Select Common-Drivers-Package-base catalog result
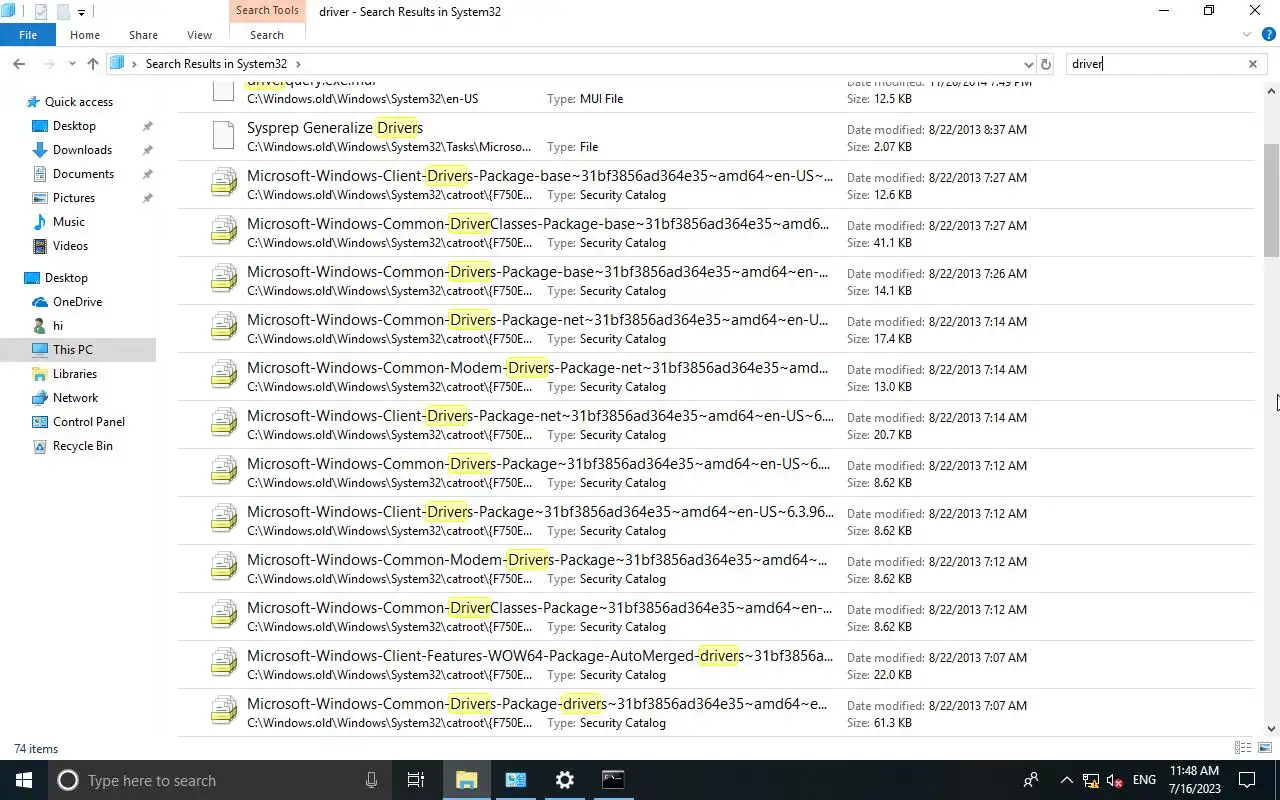1280x800 pixels. (x=716, y=281)
